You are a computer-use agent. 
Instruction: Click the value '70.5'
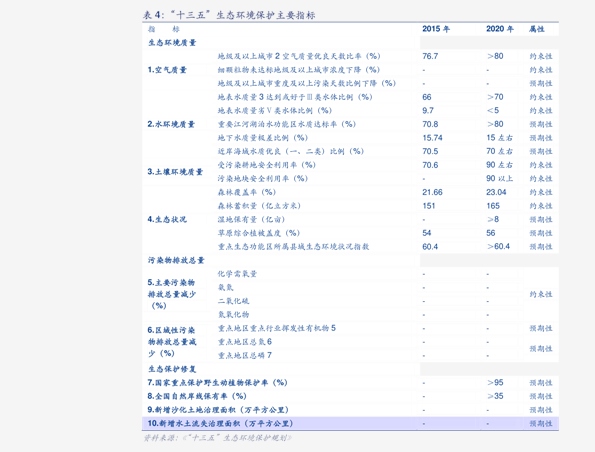pos(430,151)
